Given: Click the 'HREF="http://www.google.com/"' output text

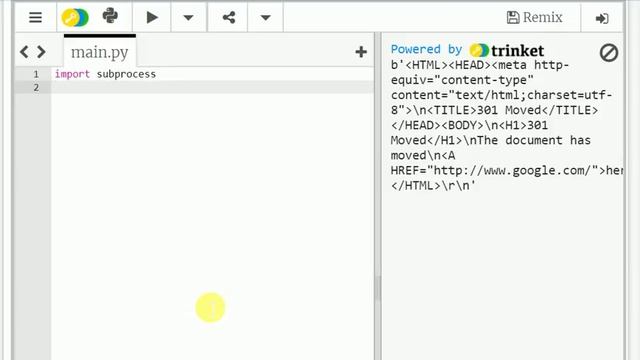Looking at the screenshot, I should (494, 170).
